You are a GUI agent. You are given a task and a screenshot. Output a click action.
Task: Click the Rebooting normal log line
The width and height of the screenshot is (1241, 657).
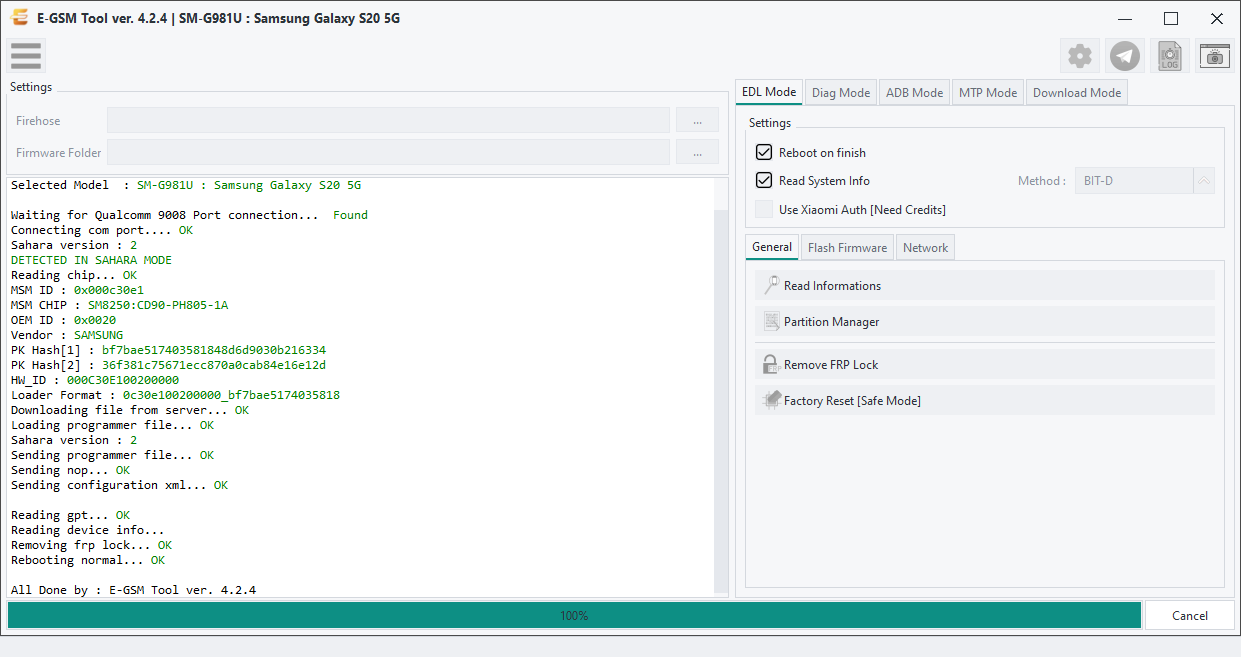(x=88, y=560)
